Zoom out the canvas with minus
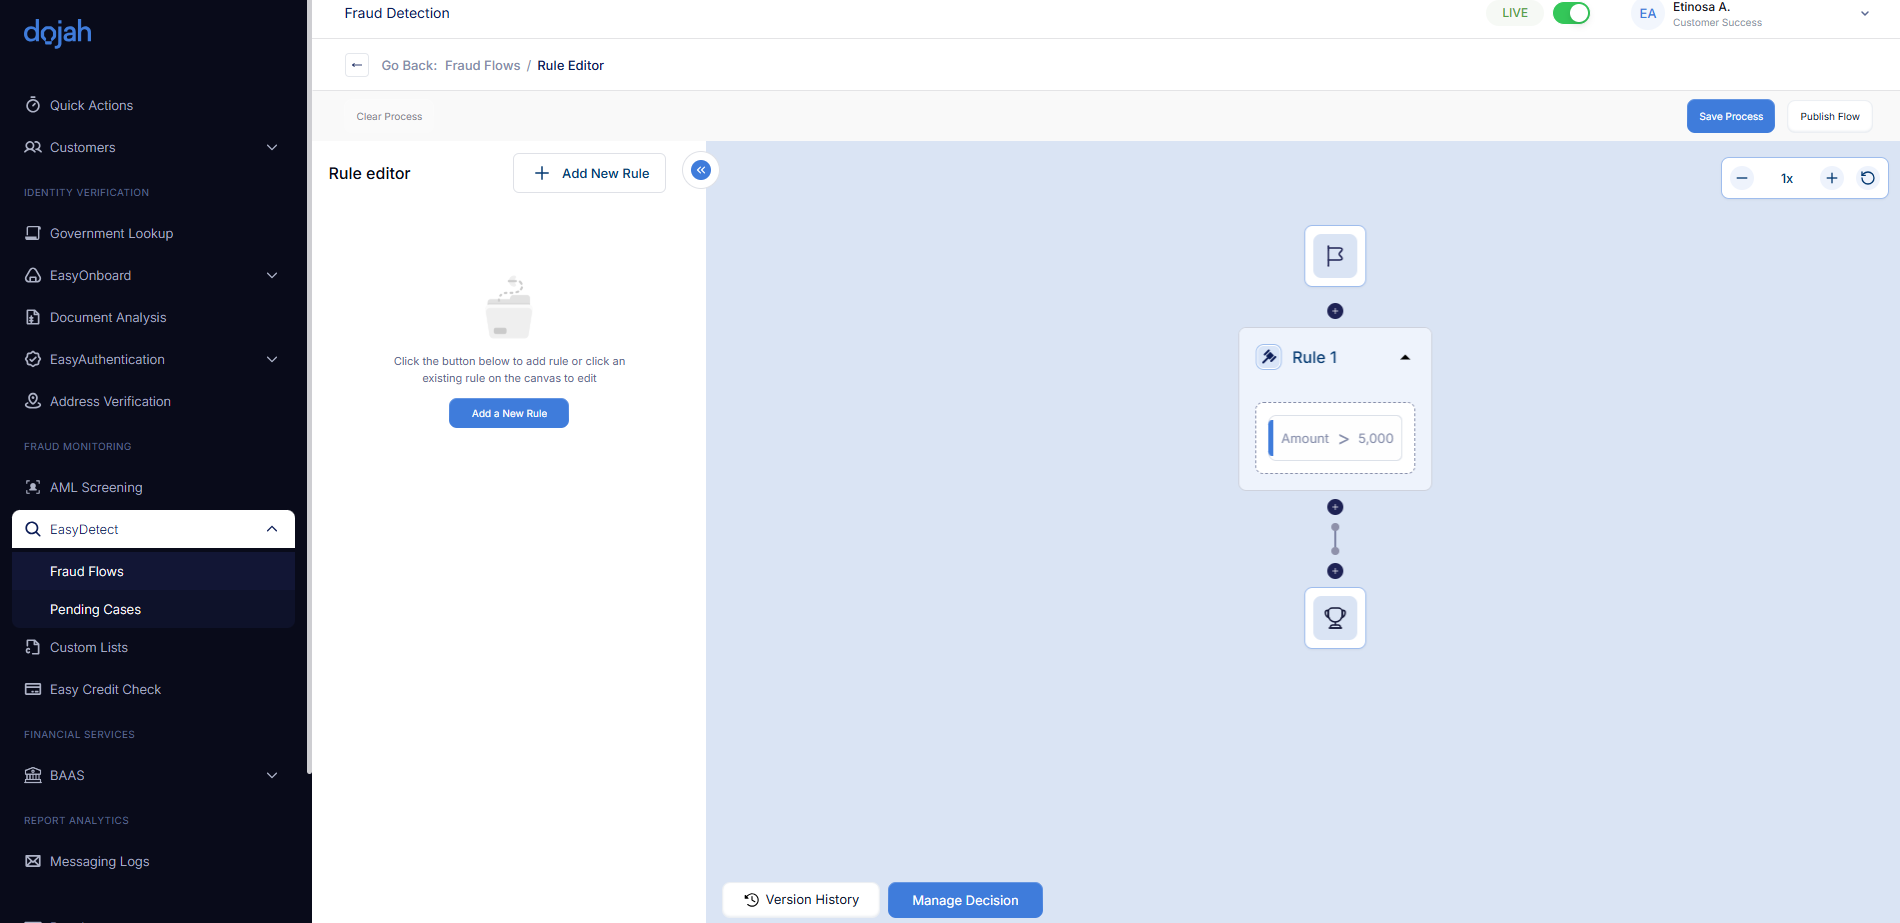This screenshot has height=923, width=1900. pos(1742,178)
